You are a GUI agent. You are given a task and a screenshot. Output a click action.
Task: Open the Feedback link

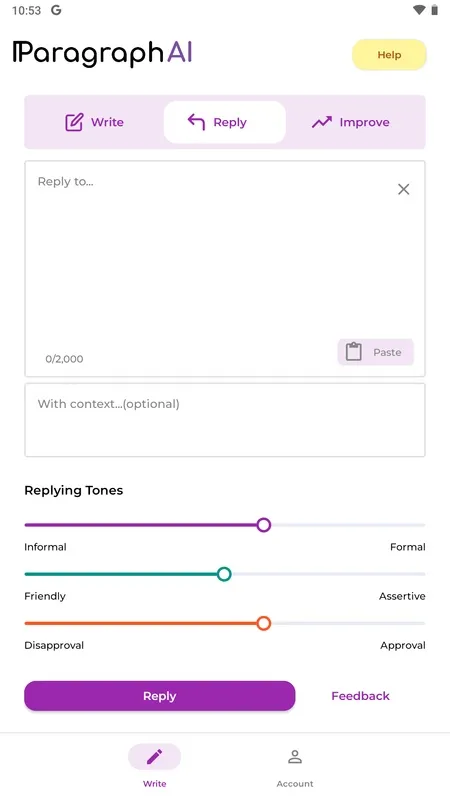tap(360, 696)
